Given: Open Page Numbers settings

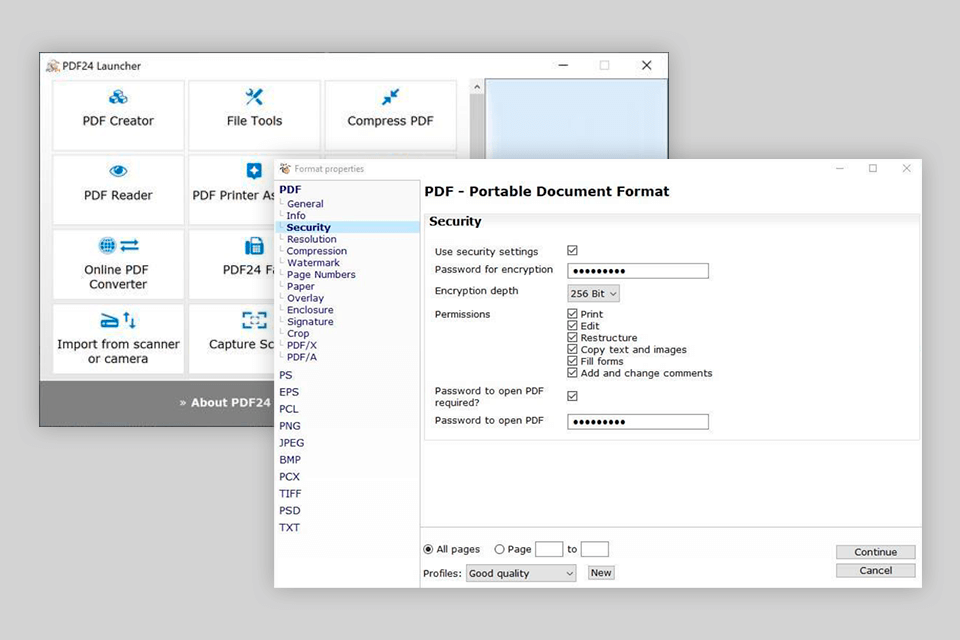Looking at the screenshot, I should 321,274.
